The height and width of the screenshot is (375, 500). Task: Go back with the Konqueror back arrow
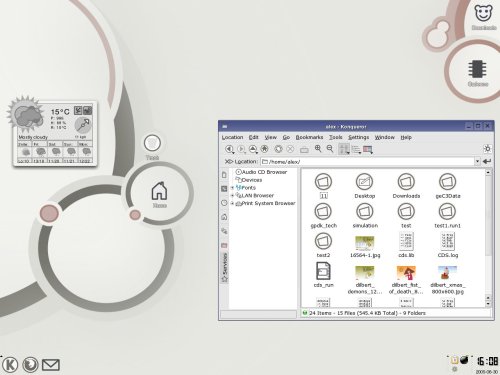point(229,149)
